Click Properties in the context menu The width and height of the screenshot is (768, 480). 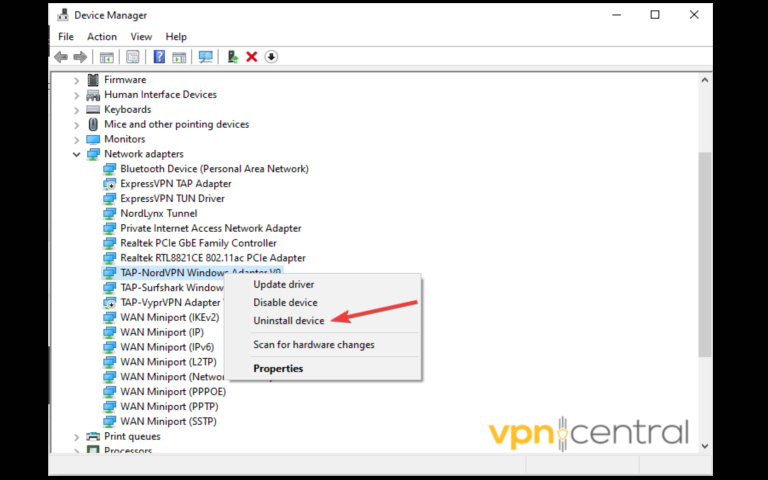coord(278,369)
